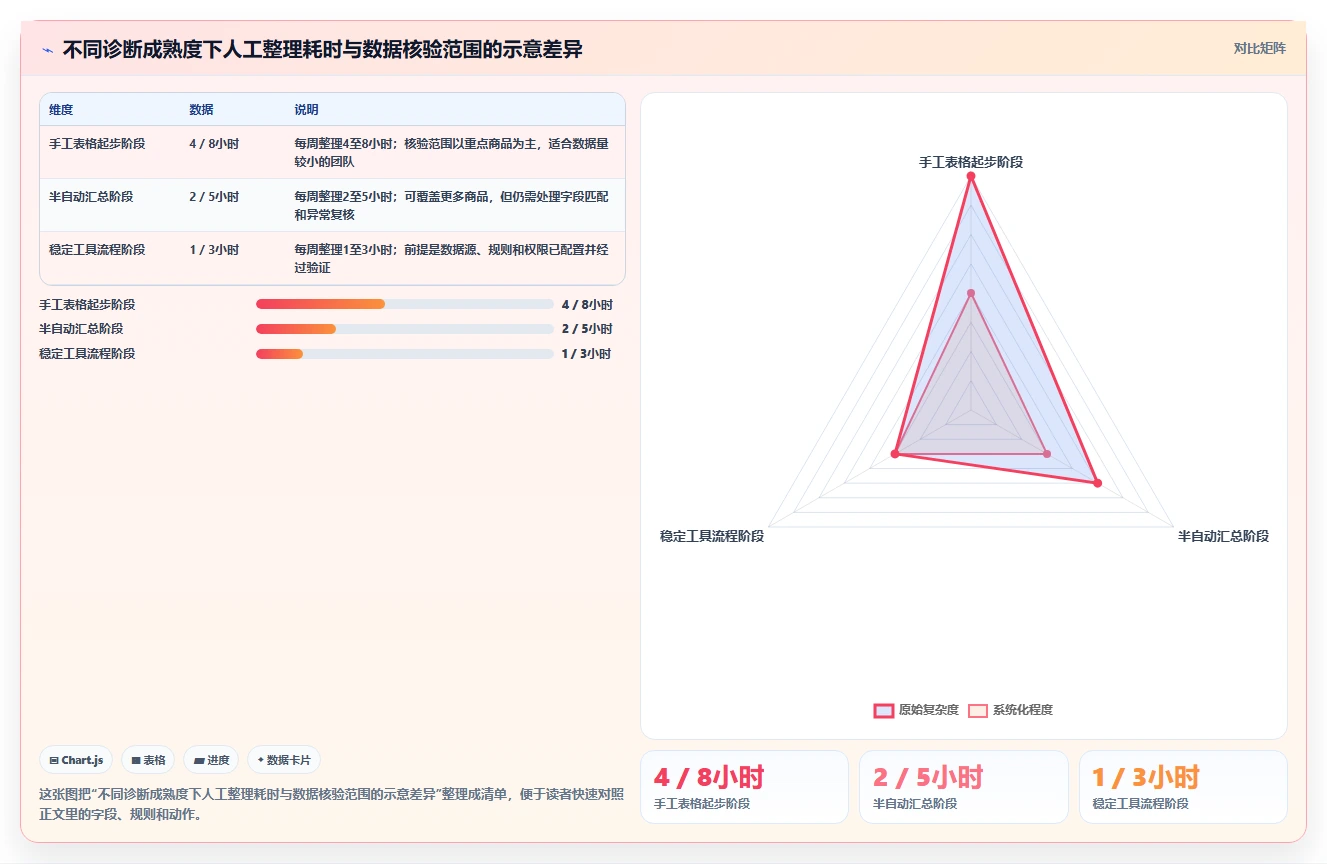The height and width of the screenshot is (864, 1327).
Task: Click the 4 / 8小时 value beside progress bar
Action: [x=587, y=304]
